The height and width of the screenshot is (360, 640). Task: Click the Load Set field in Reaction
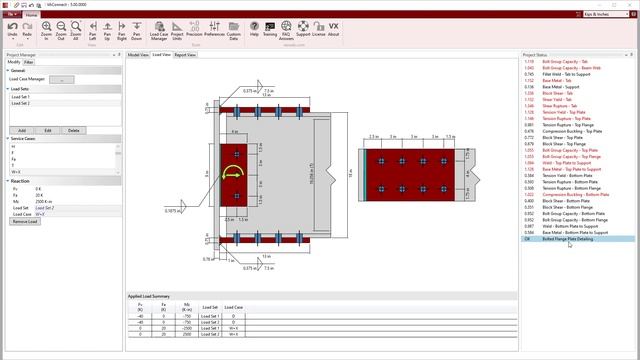[x=78, y=208]
